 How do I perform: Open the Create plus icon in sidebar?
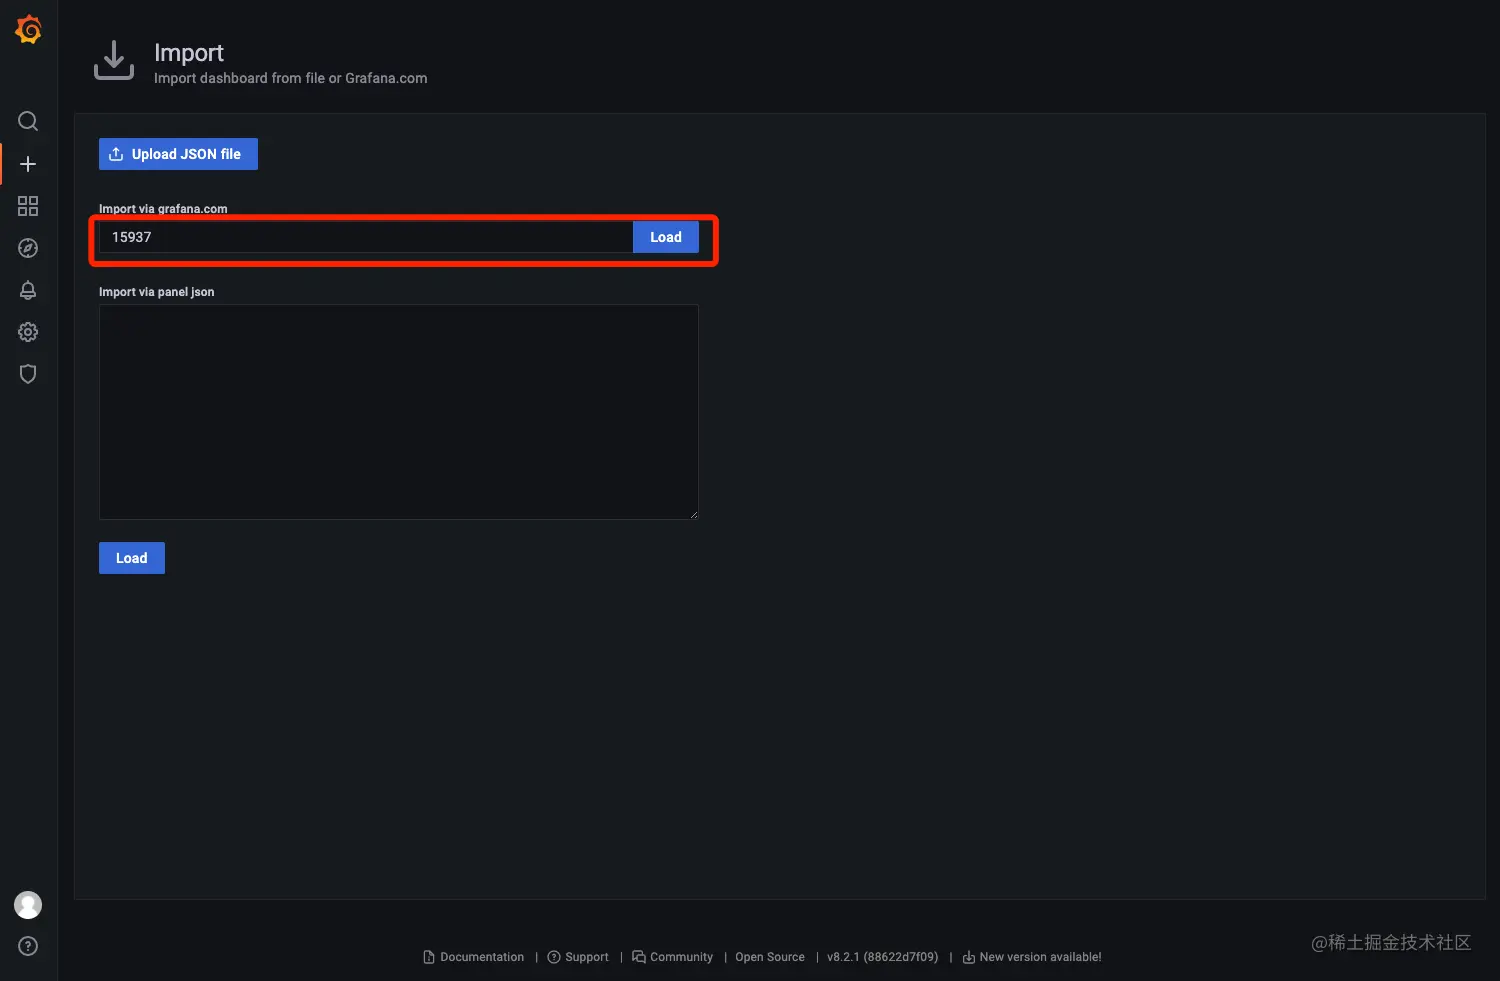pos(28,164)
